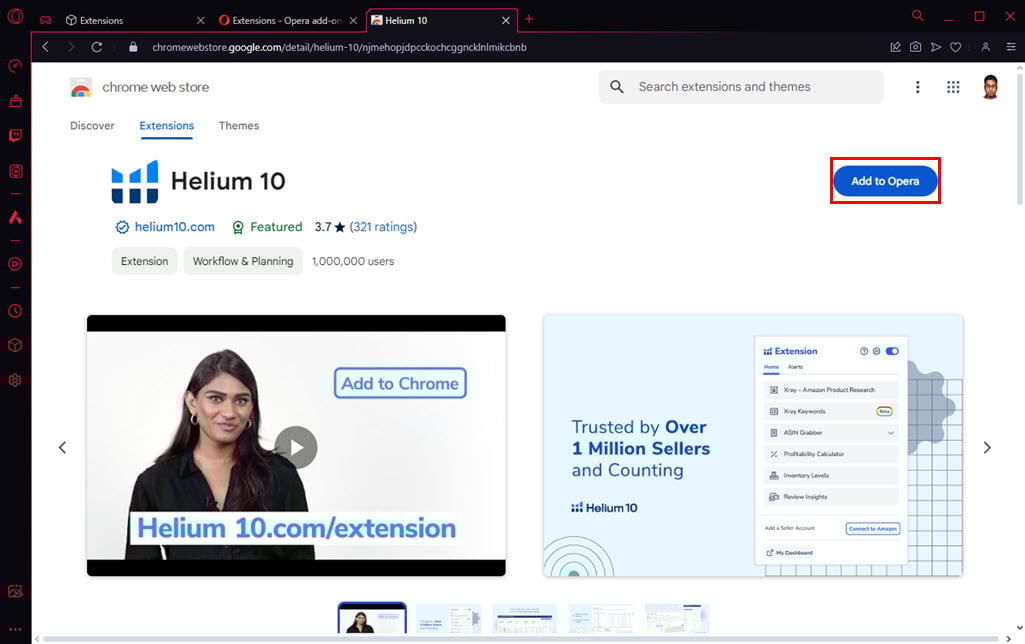1025x644 pixels.
Task: Click the pinboard edit icon
Action: coord(896,47)
